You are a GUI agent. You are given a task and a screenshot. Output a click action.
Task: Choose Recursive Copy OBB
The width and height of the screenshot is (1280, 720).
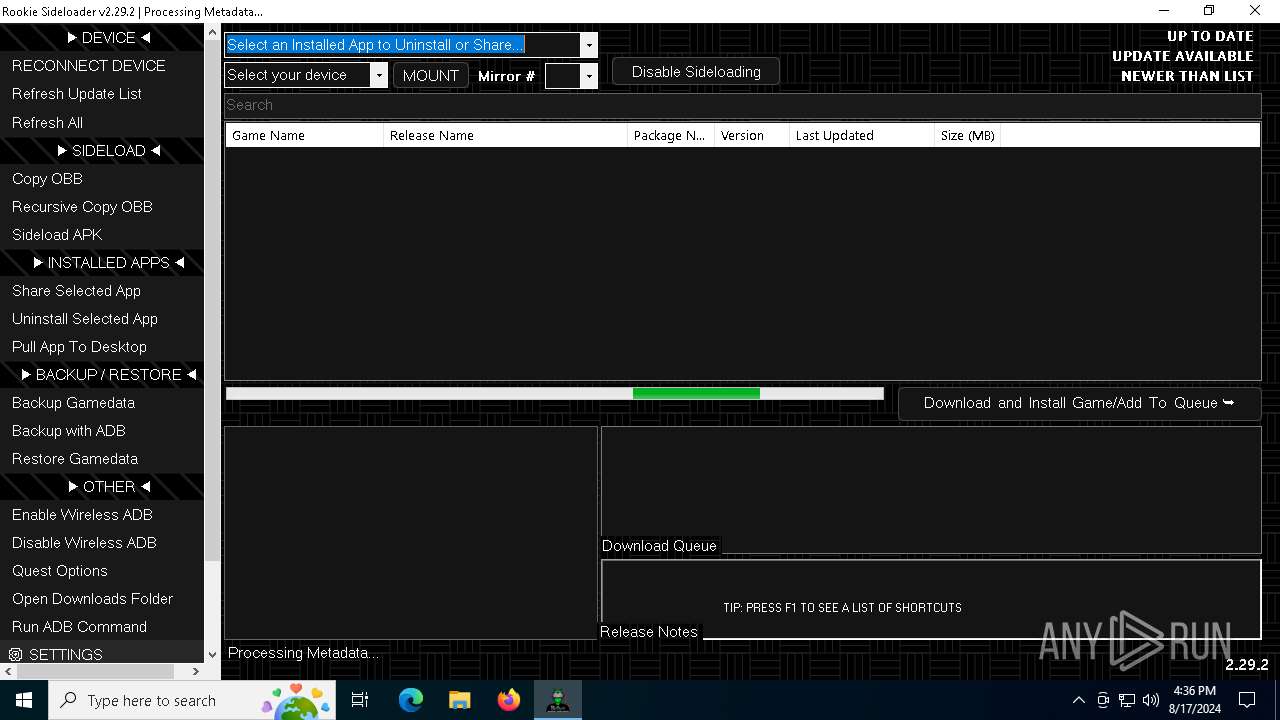pyautogui.click(x=82, y=206)
